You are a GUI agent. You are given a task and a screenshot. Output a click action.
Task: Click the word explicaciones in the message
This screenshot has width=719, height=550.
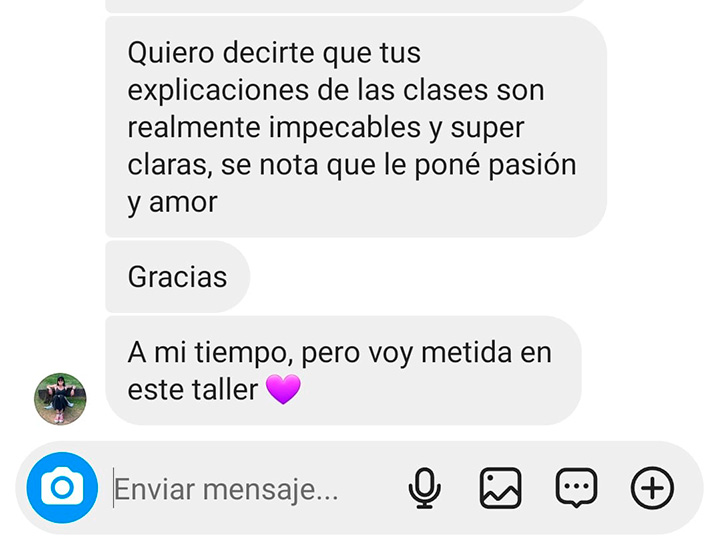point(218,90)
